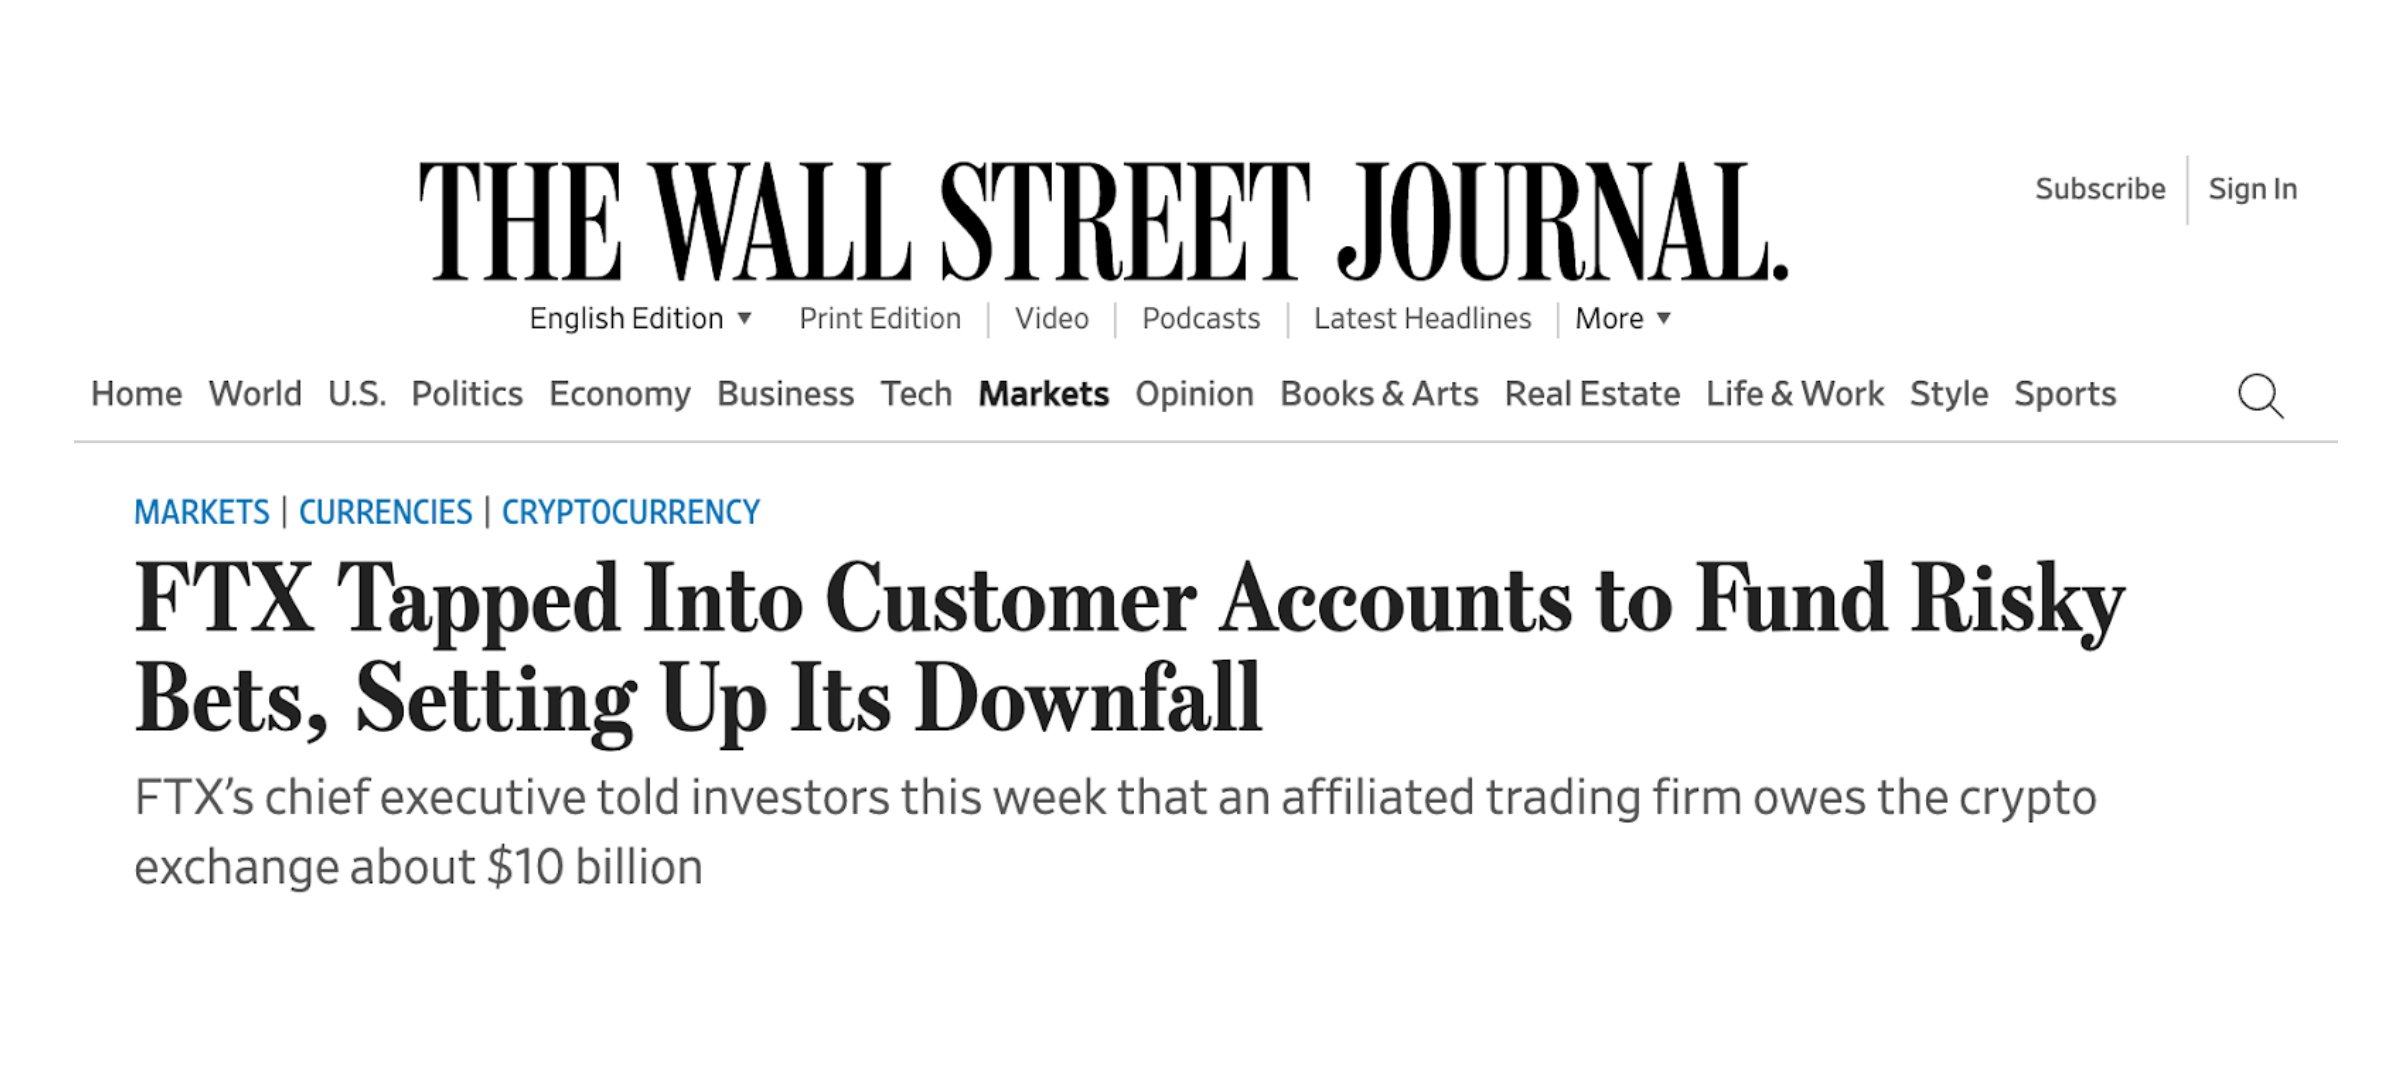
Task: Click The Wall Street Journal logo
Action: click(1103, 222)
